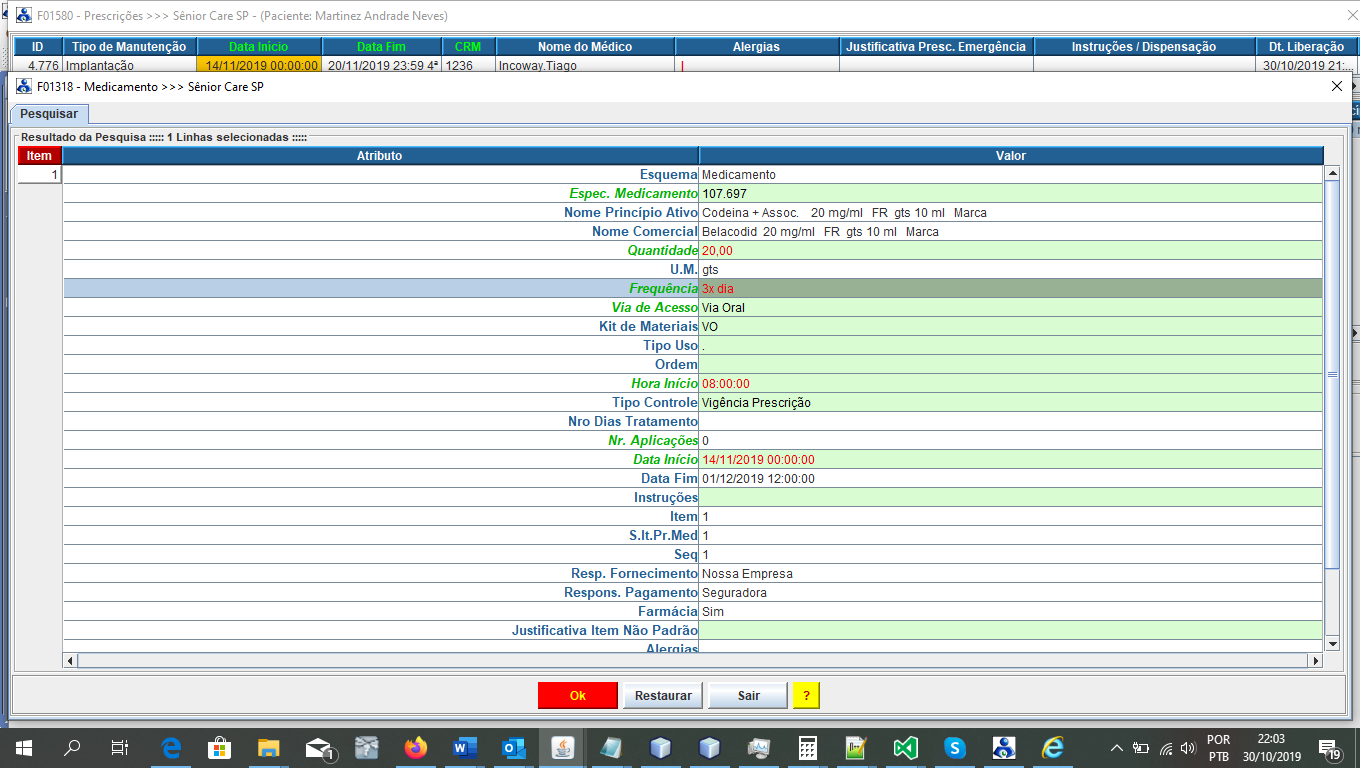The width and height of the screenshot is (1360, 768).
Task: Click the empty Instruções value field
Action: [x=1011, y=498]
